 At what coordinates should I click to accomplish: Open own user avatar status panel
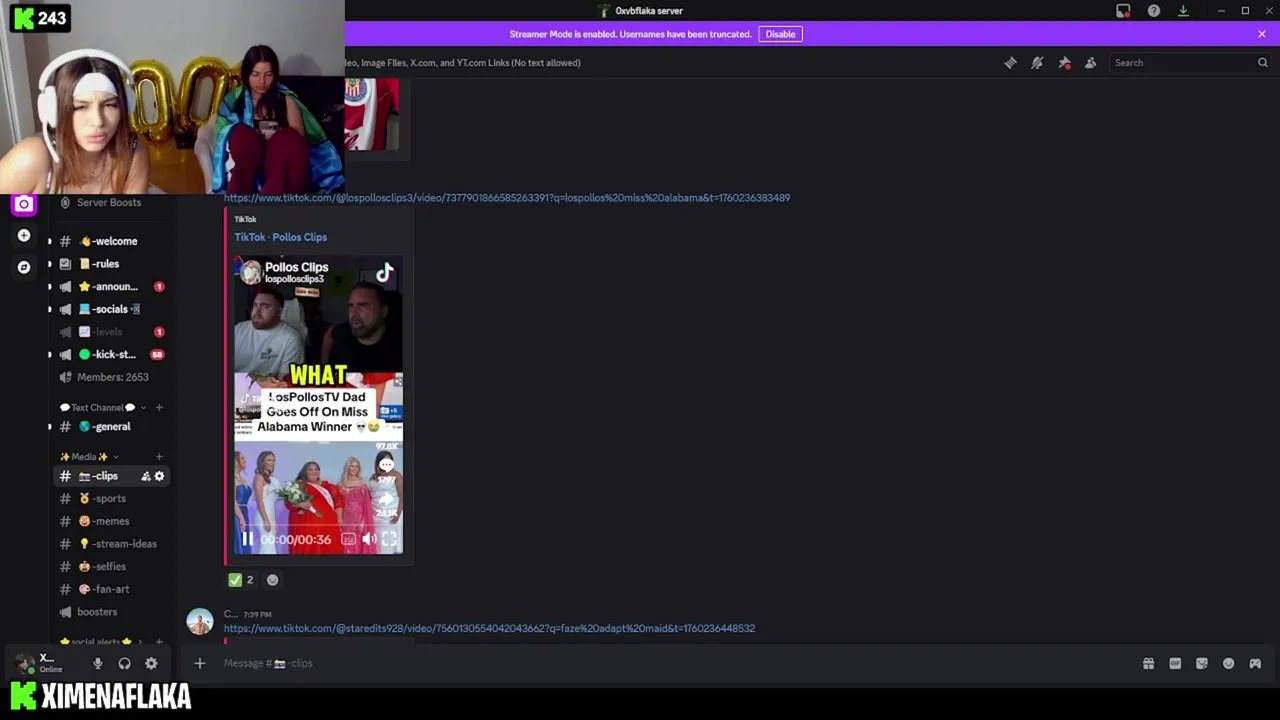pyautogui.click(x=24, y=663)
